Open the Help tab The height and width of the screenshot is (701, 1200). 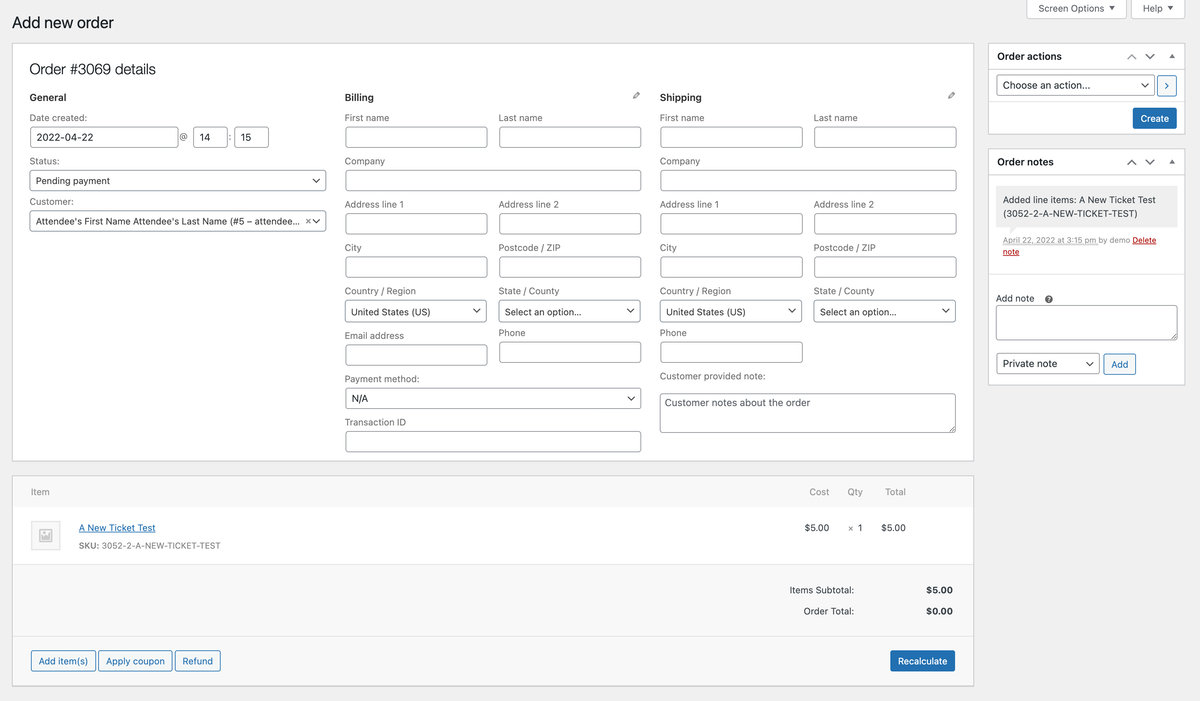(x=1158, y=9)
